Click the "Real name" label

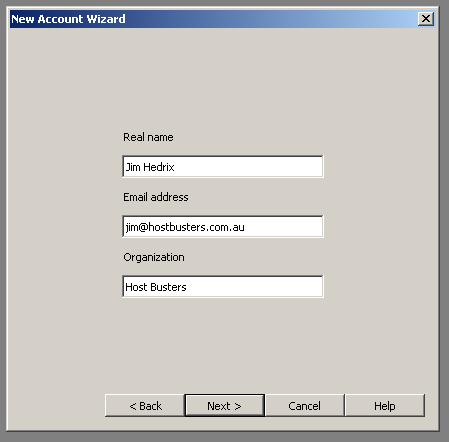pyautogui.click(x=148, y=137)
